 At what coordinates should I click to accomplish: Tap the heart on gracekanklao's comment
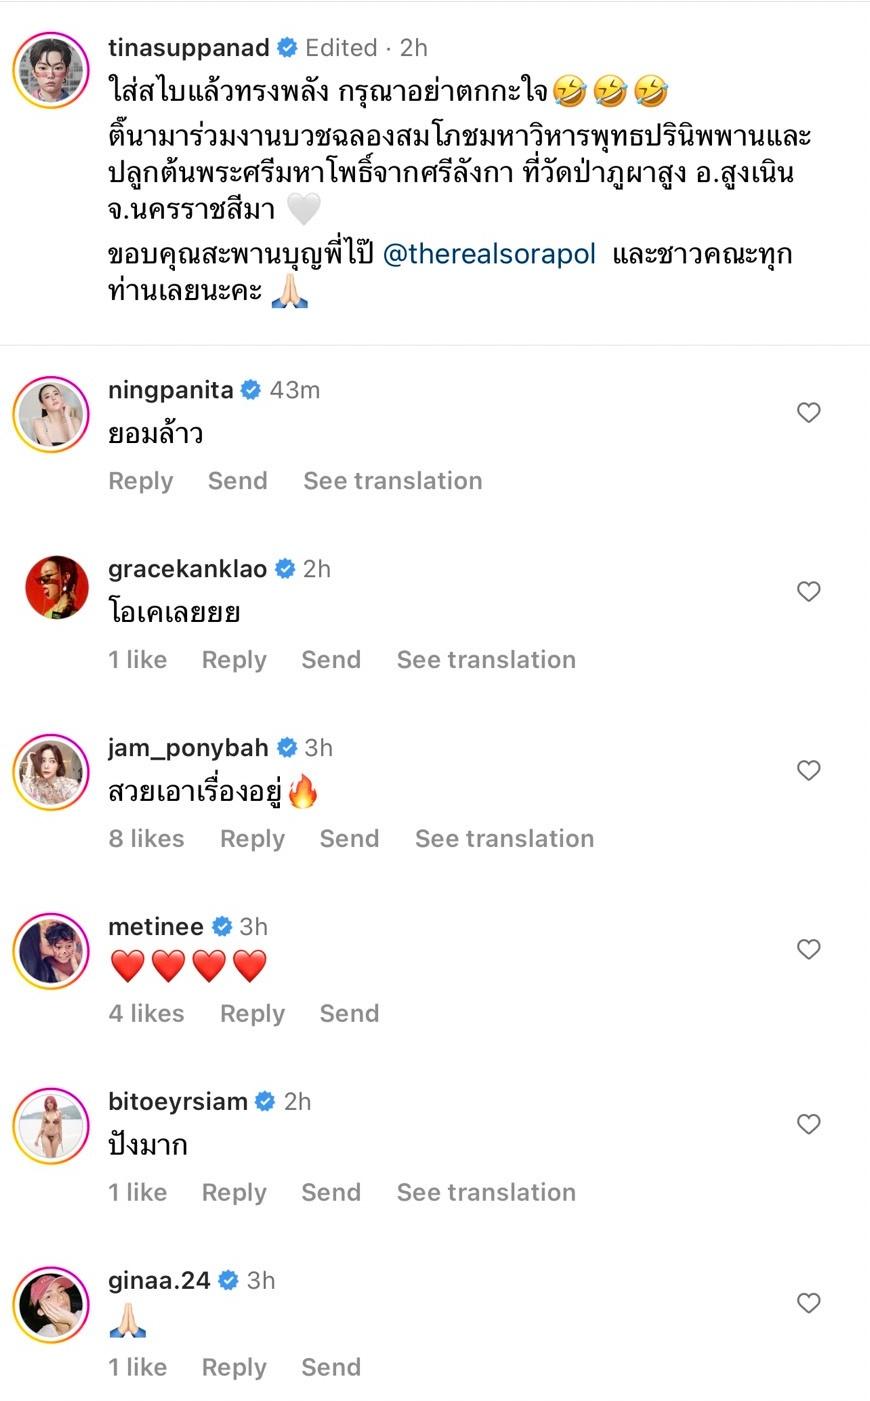[808, 592]
